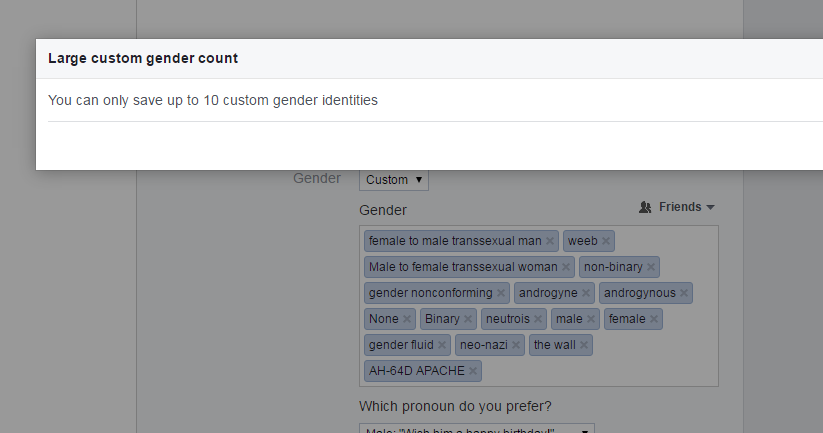Click the Gender label above tag box
Viewport: 823px width, 433px height.
coord(383,210)
